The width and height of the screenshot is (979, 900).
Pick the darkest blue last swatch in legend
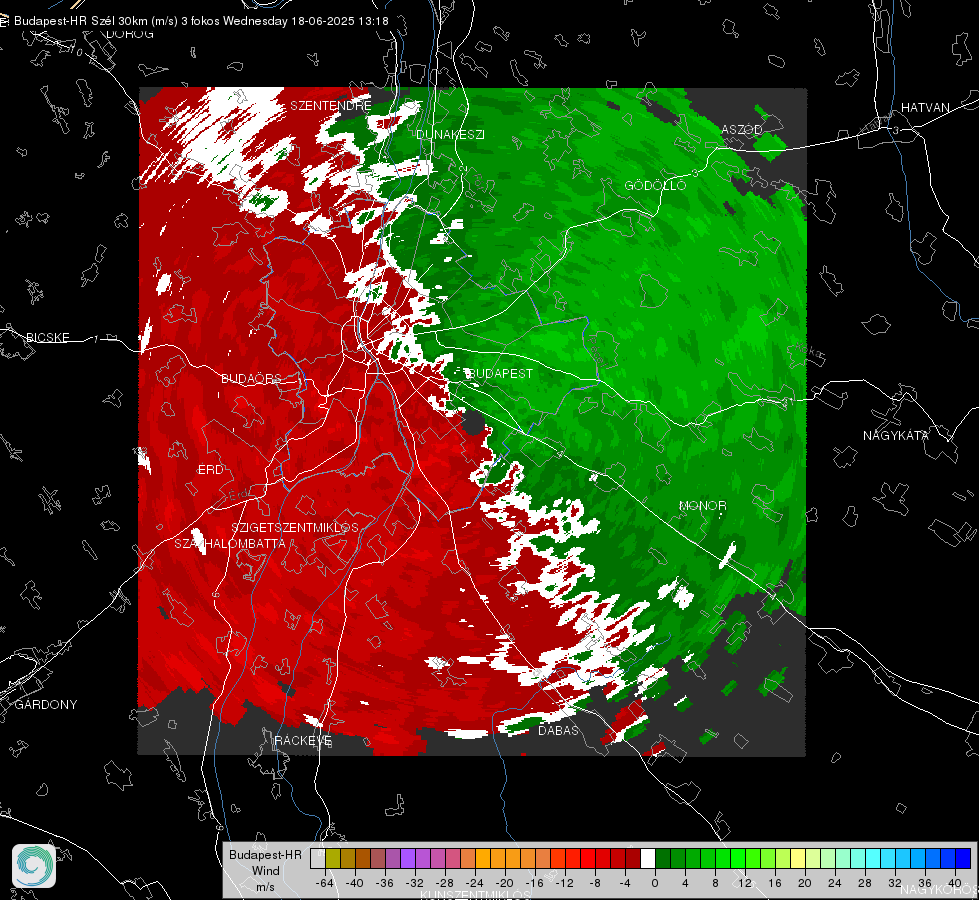tap(963, 858)
